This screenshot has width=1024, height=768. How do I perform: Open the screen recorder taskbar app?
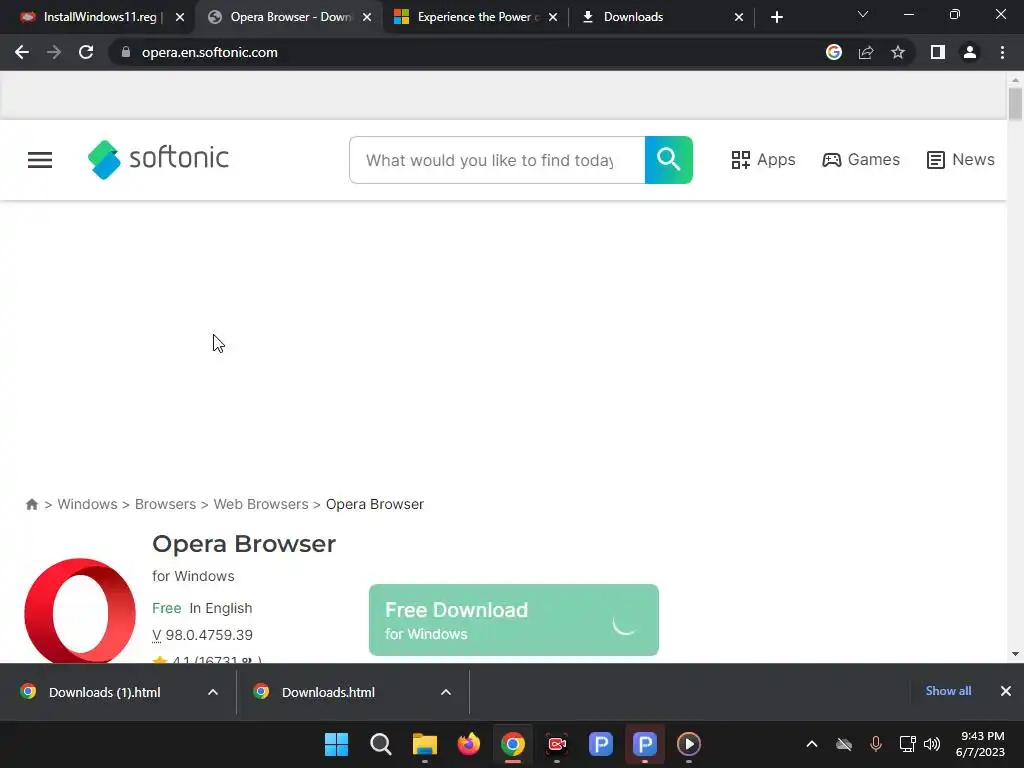pos(556,744)
